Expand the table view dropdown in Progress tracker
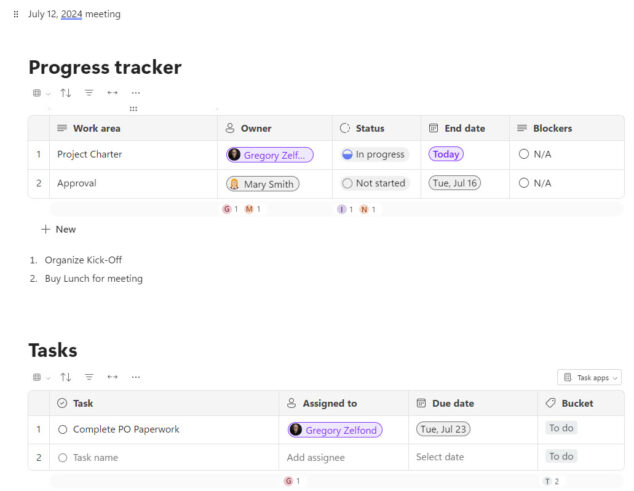634x491 pixels. (x=41, y=93)
